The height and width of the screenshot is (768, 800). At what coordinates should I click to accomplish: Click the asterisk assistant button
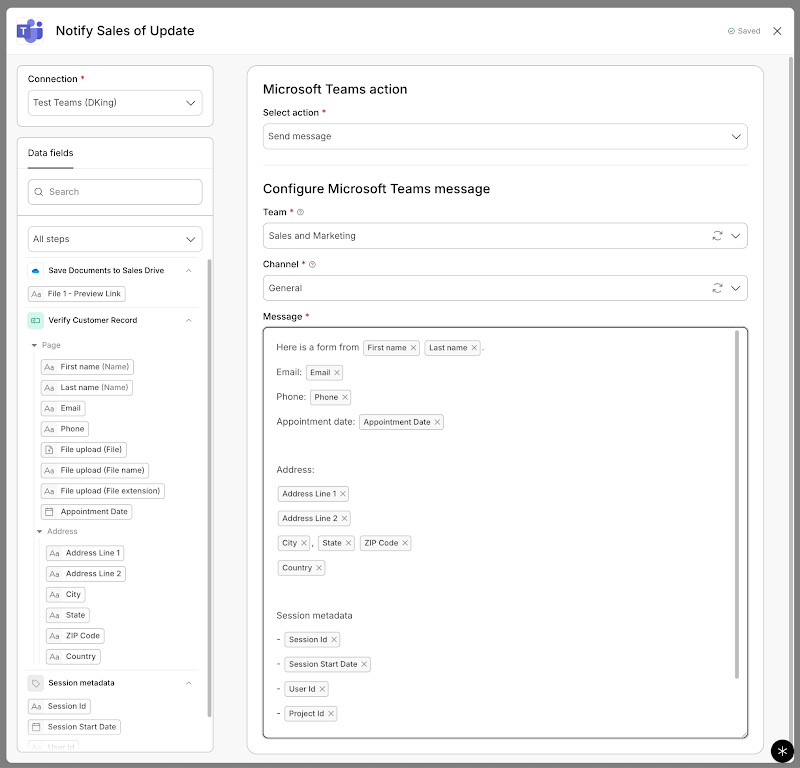[x=782, y=751]
